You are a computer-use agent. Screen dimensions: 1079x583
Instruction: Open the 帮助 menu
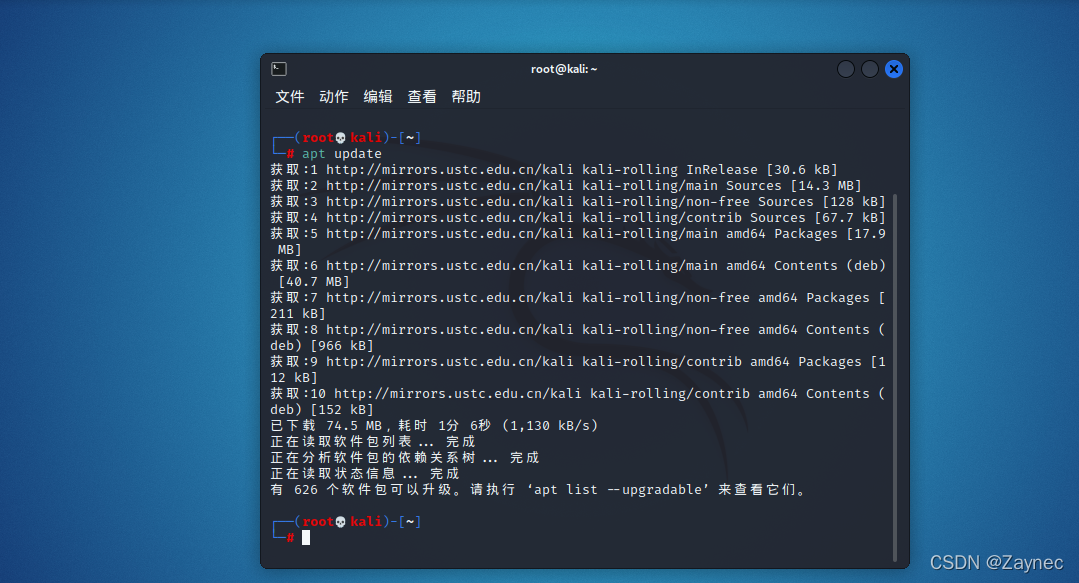click(466, 97)
